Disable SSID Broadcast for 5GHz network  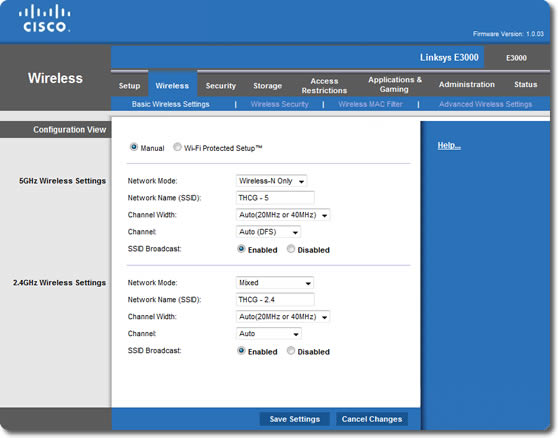pos(291,249)
